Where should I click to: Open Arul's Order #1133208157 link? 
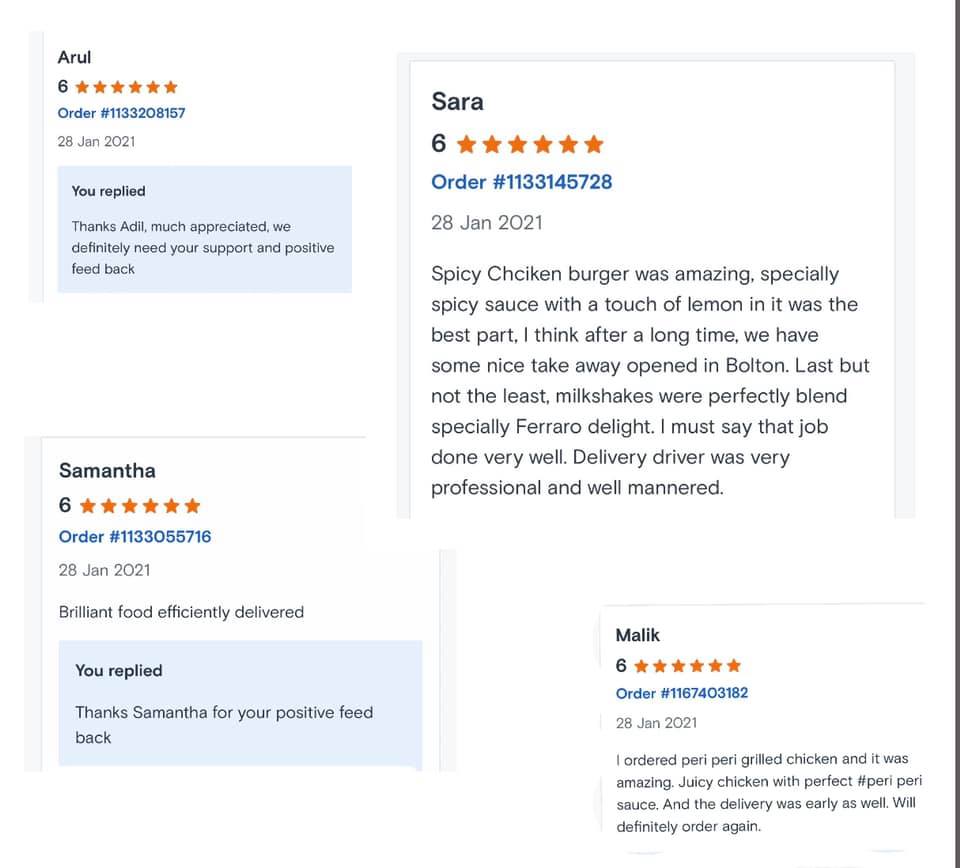(121, 113)
